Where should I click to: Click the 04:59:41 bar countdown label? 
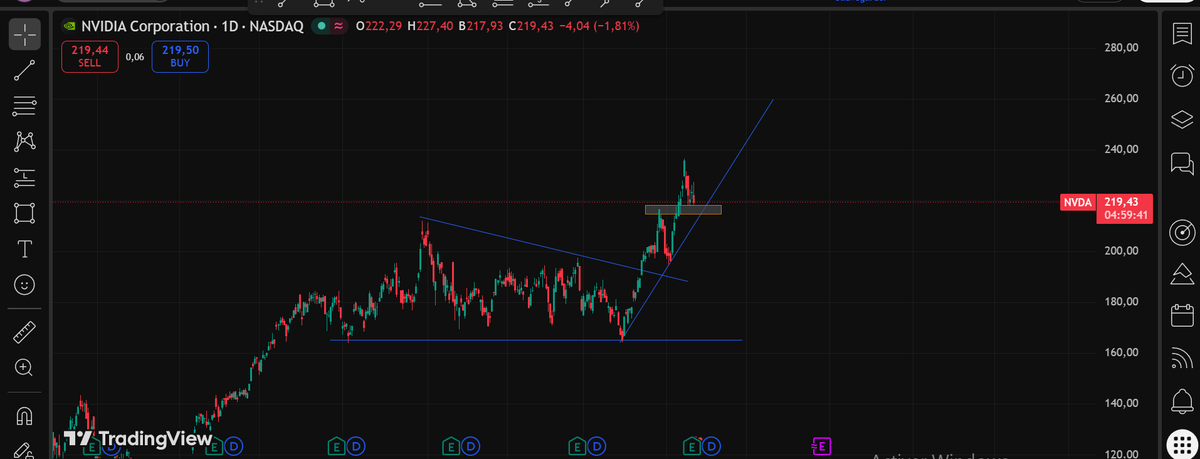pyautogui.click(x=1125, y=215)
